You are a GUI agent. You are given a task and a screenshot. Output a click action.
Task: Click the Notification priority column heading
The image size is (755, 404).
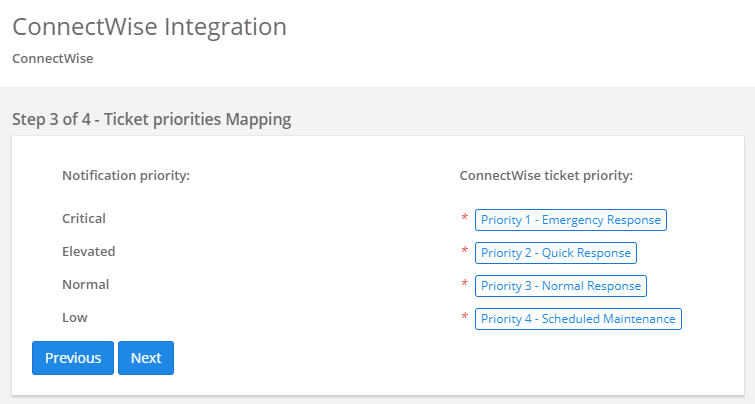(x=126, y=176)
